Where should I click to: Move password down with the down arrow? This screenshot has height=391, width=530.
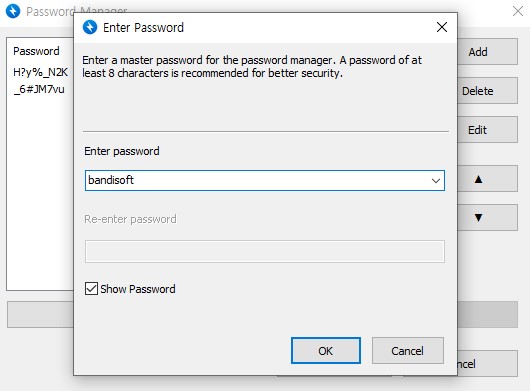[x=487, y=217]
